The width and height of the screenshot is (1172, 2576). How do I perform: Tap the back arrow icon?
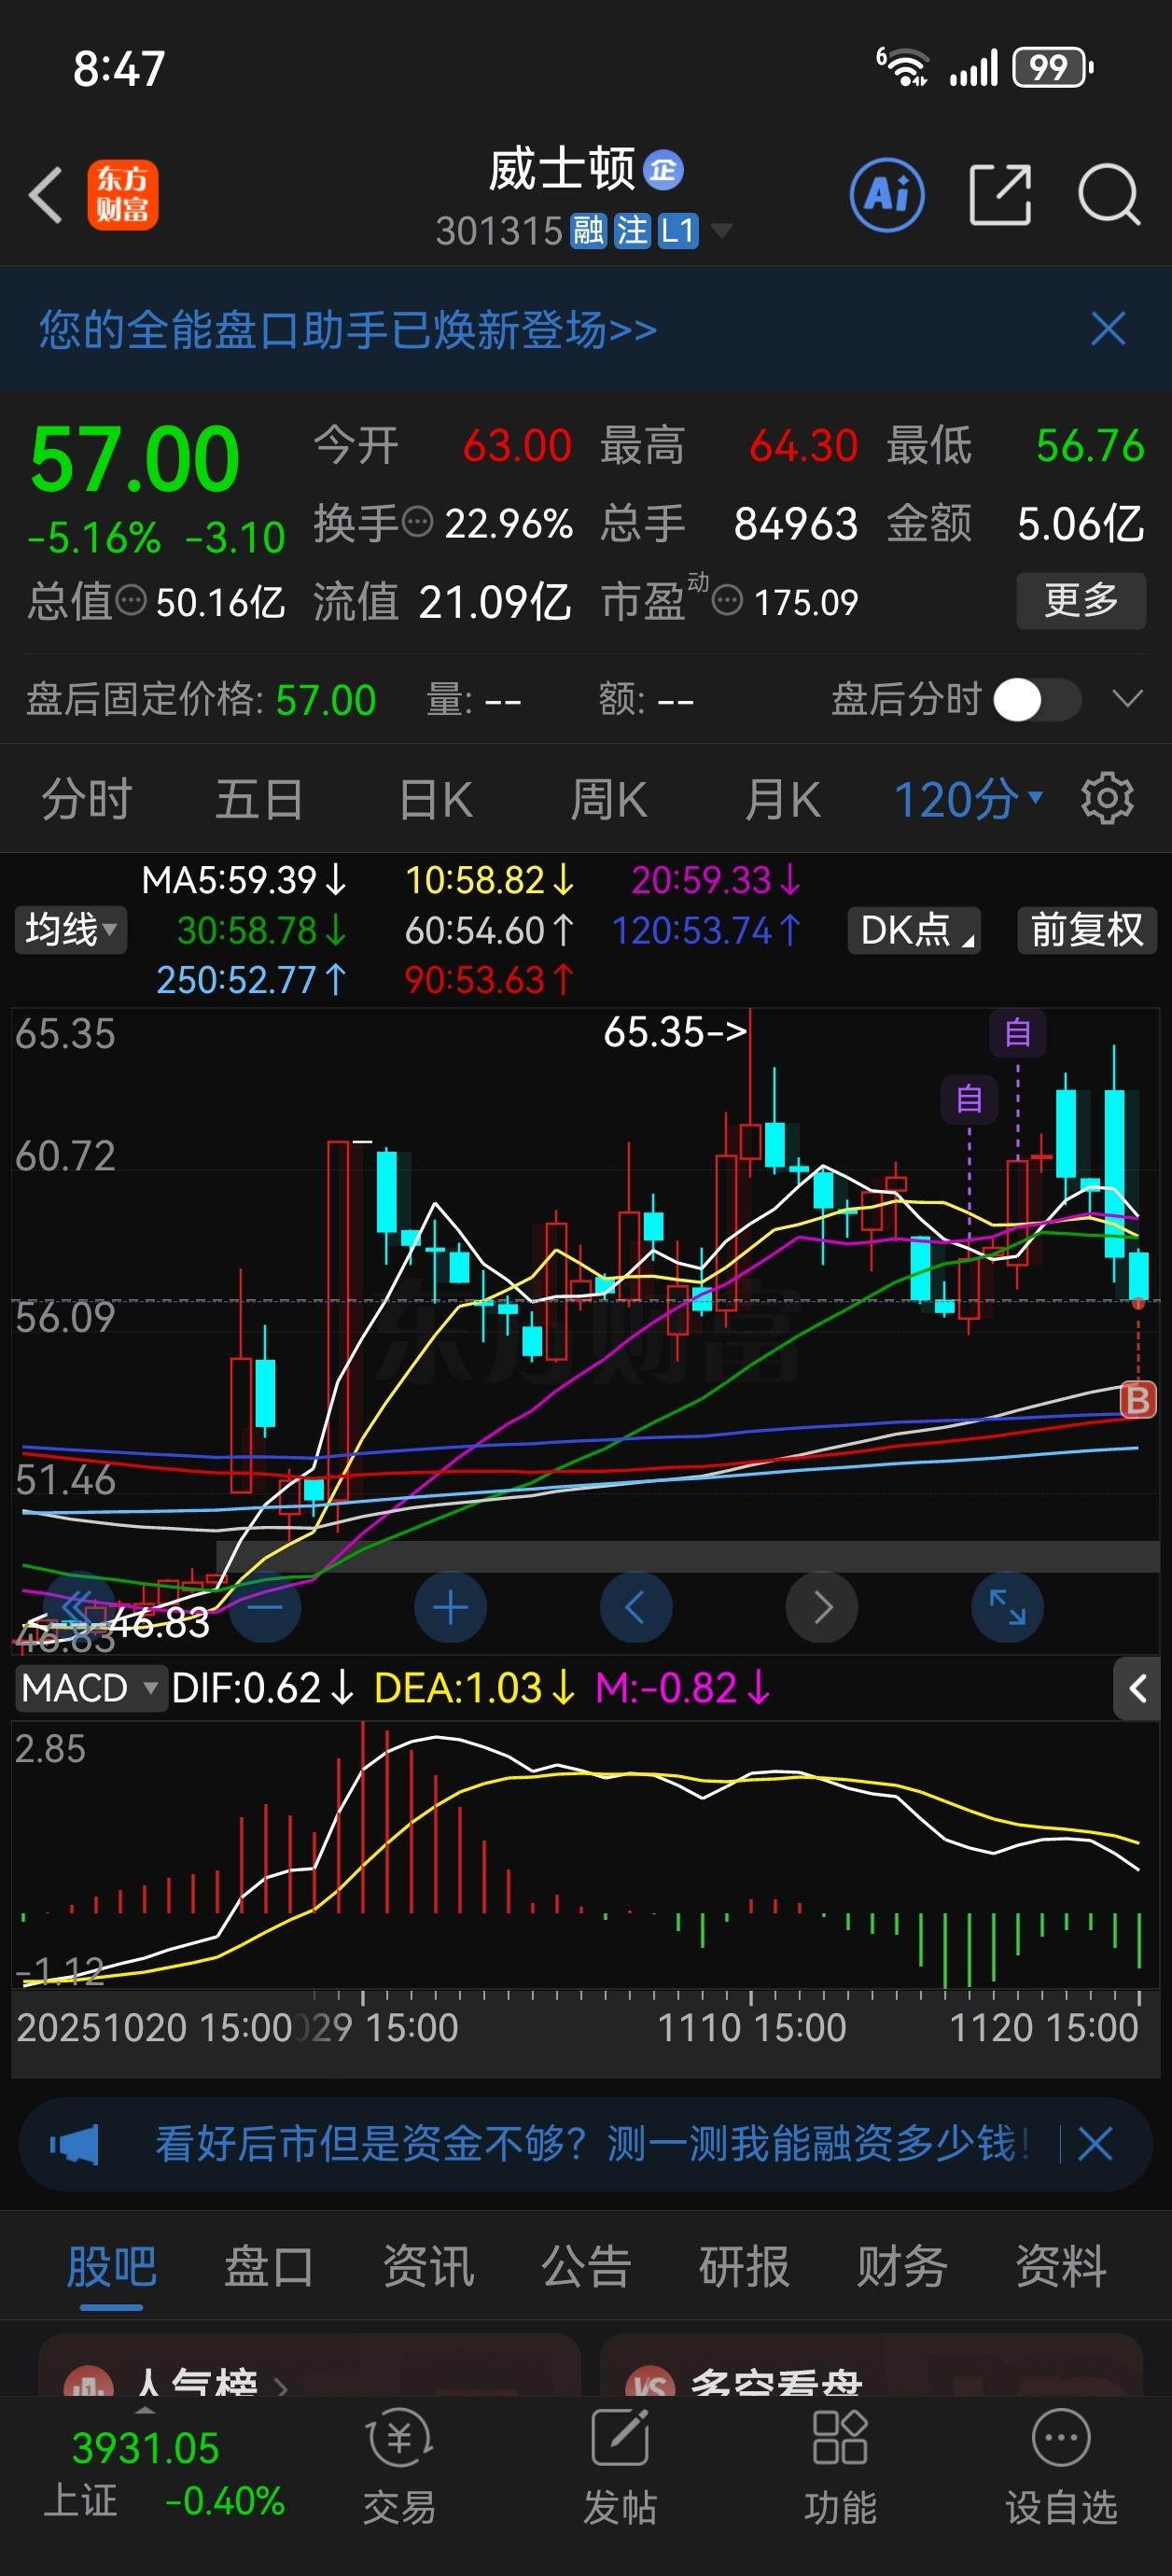coord(46,194)
